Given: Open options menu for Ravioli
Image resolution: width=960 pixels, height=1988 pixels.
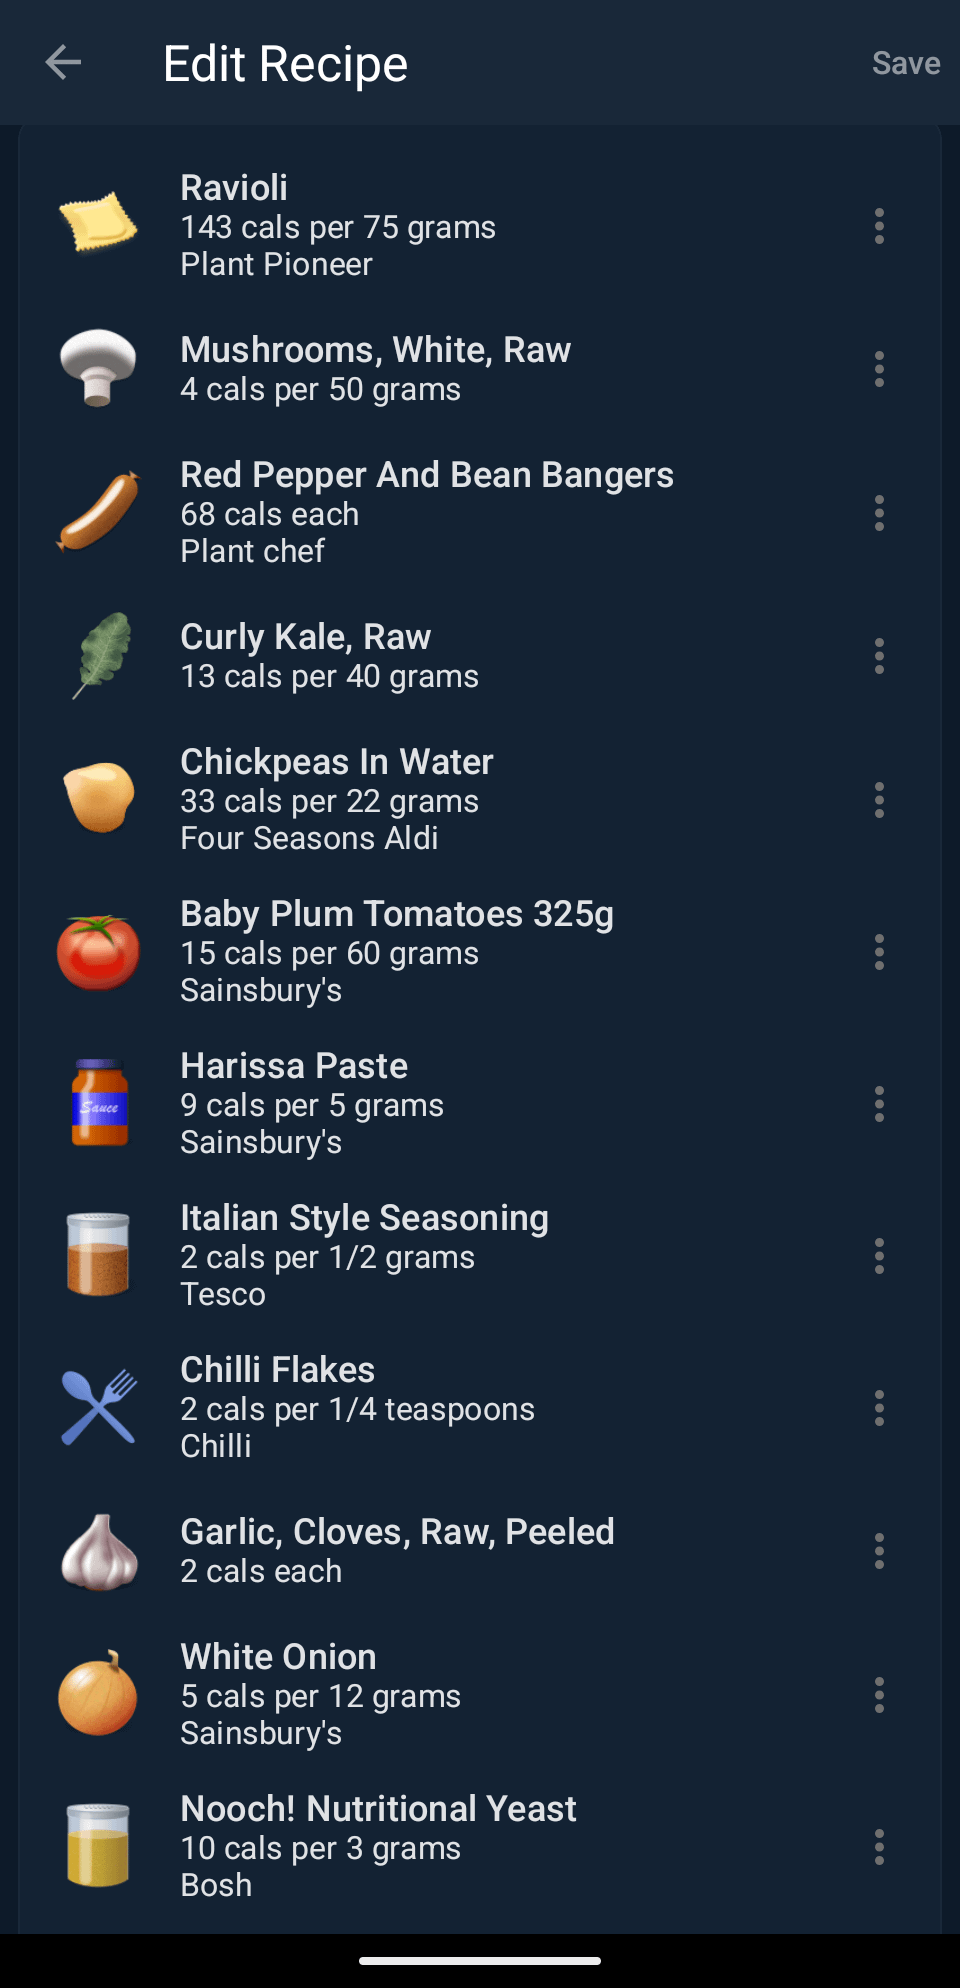Looking at the screenshot, I should (x=879, y=227).
